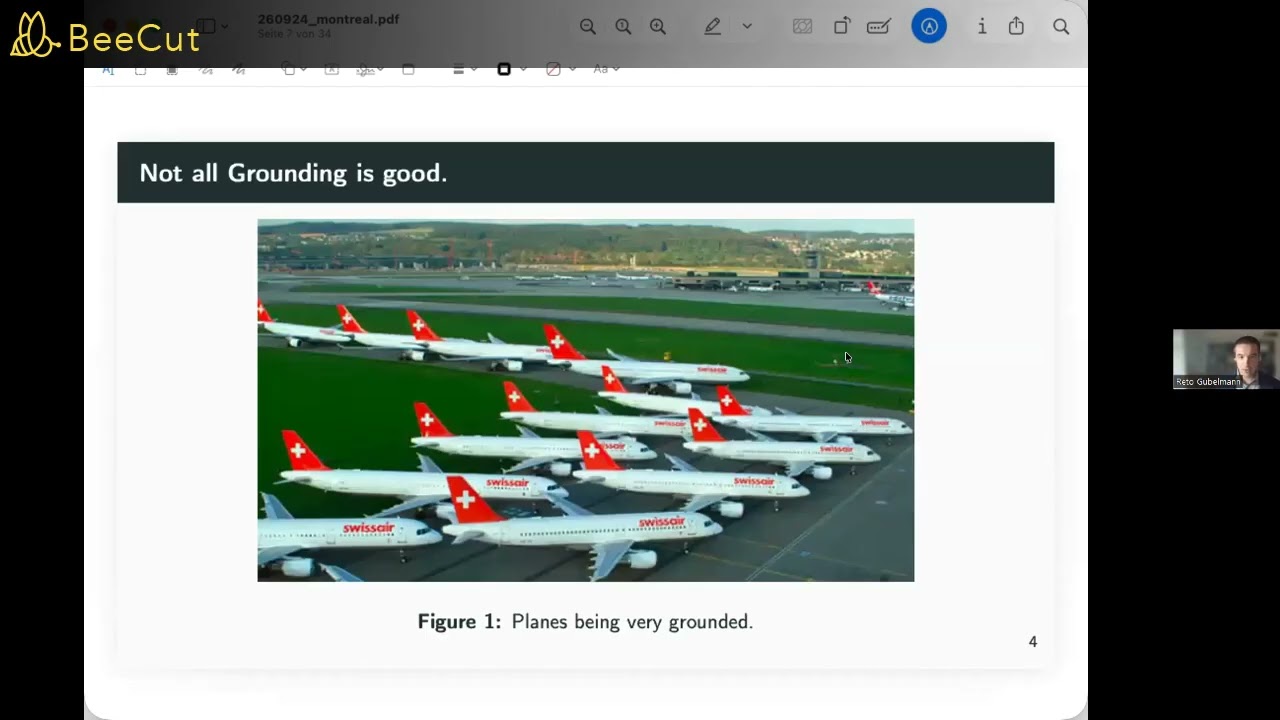Choose the sketch drawing tool
The width and height of the screenshot is (1280, 720).
click(205, 69)
